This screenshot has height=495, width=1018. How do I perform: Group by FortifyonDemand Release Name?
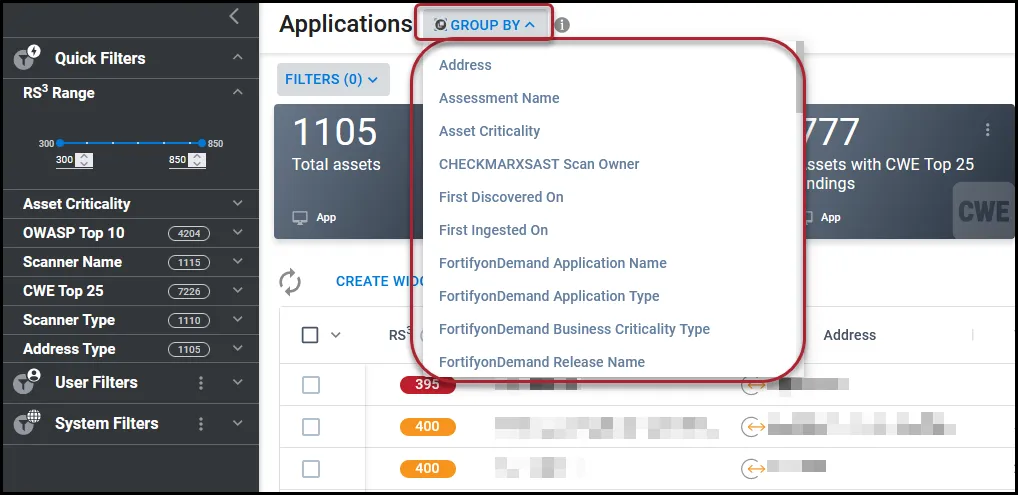[x=541, y=362]
